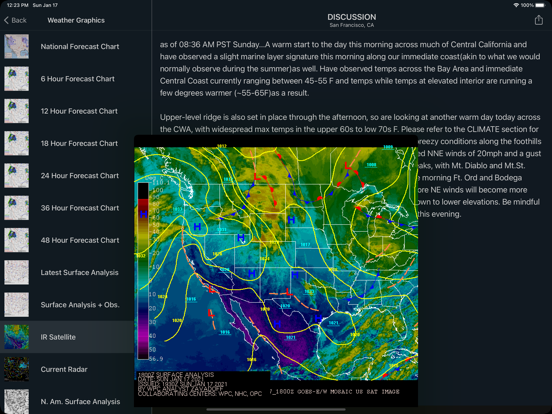Open 18 Hour Forecast Chart thumbnail
The width and height of the screenshot is (552, 414).
click(17, 143)
